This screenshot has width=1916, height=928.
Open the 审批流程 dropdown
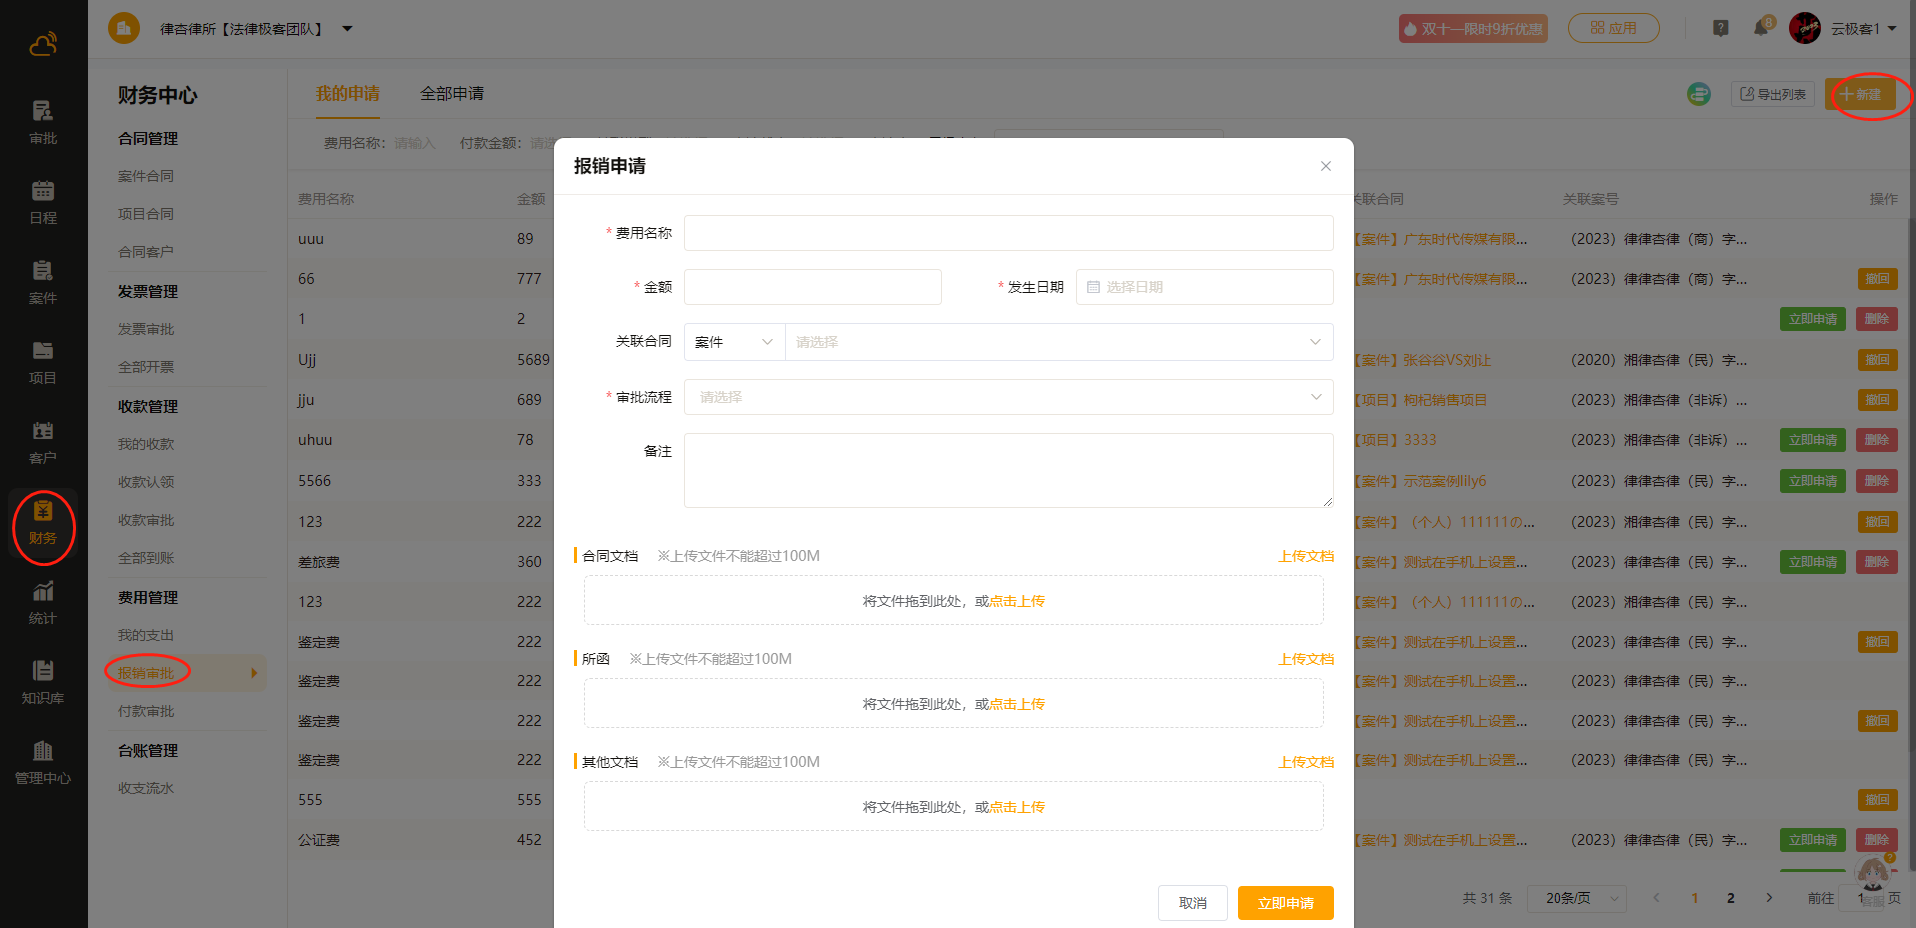pyautogui.click(x=1008, y=397)
